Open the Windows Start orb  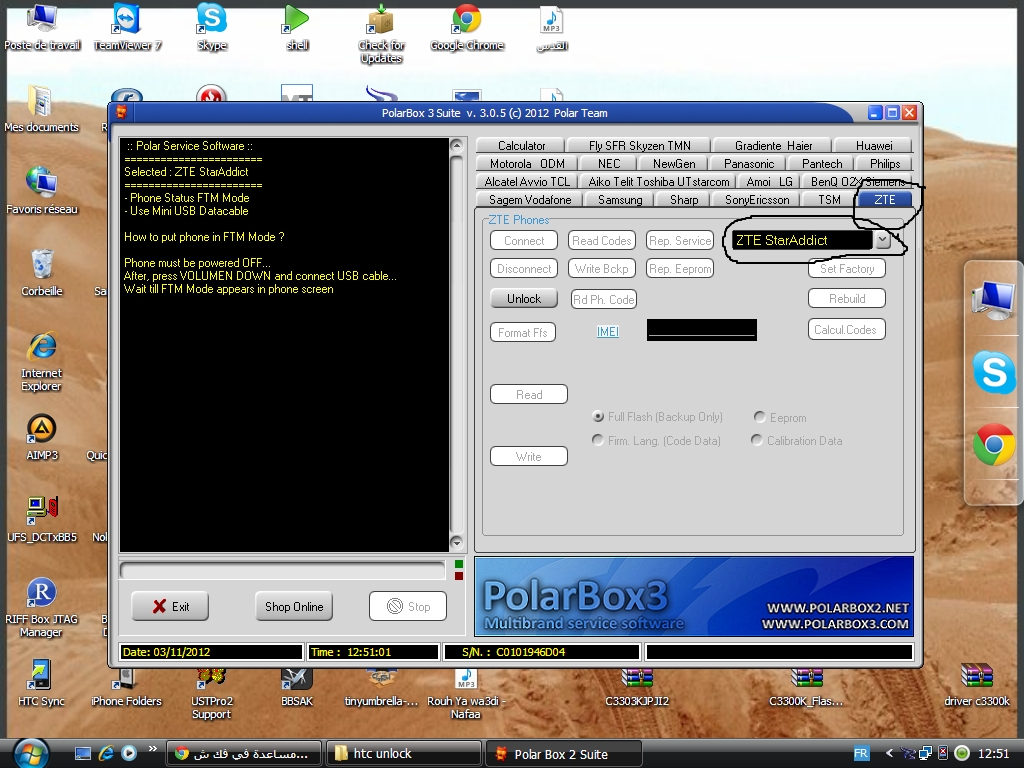click(x=31, y=754)
